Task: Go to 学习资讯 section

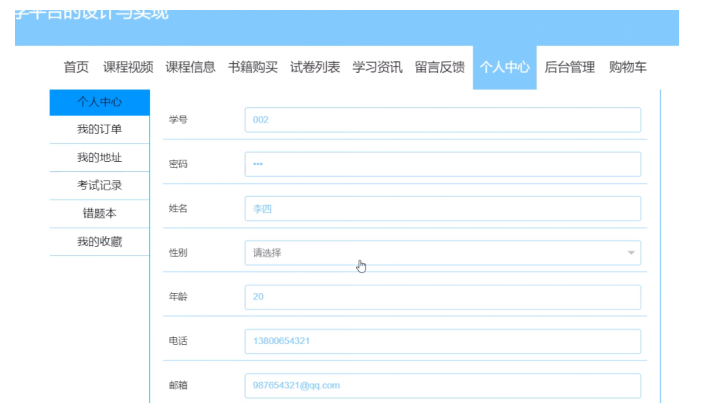Action: point(377,67)
